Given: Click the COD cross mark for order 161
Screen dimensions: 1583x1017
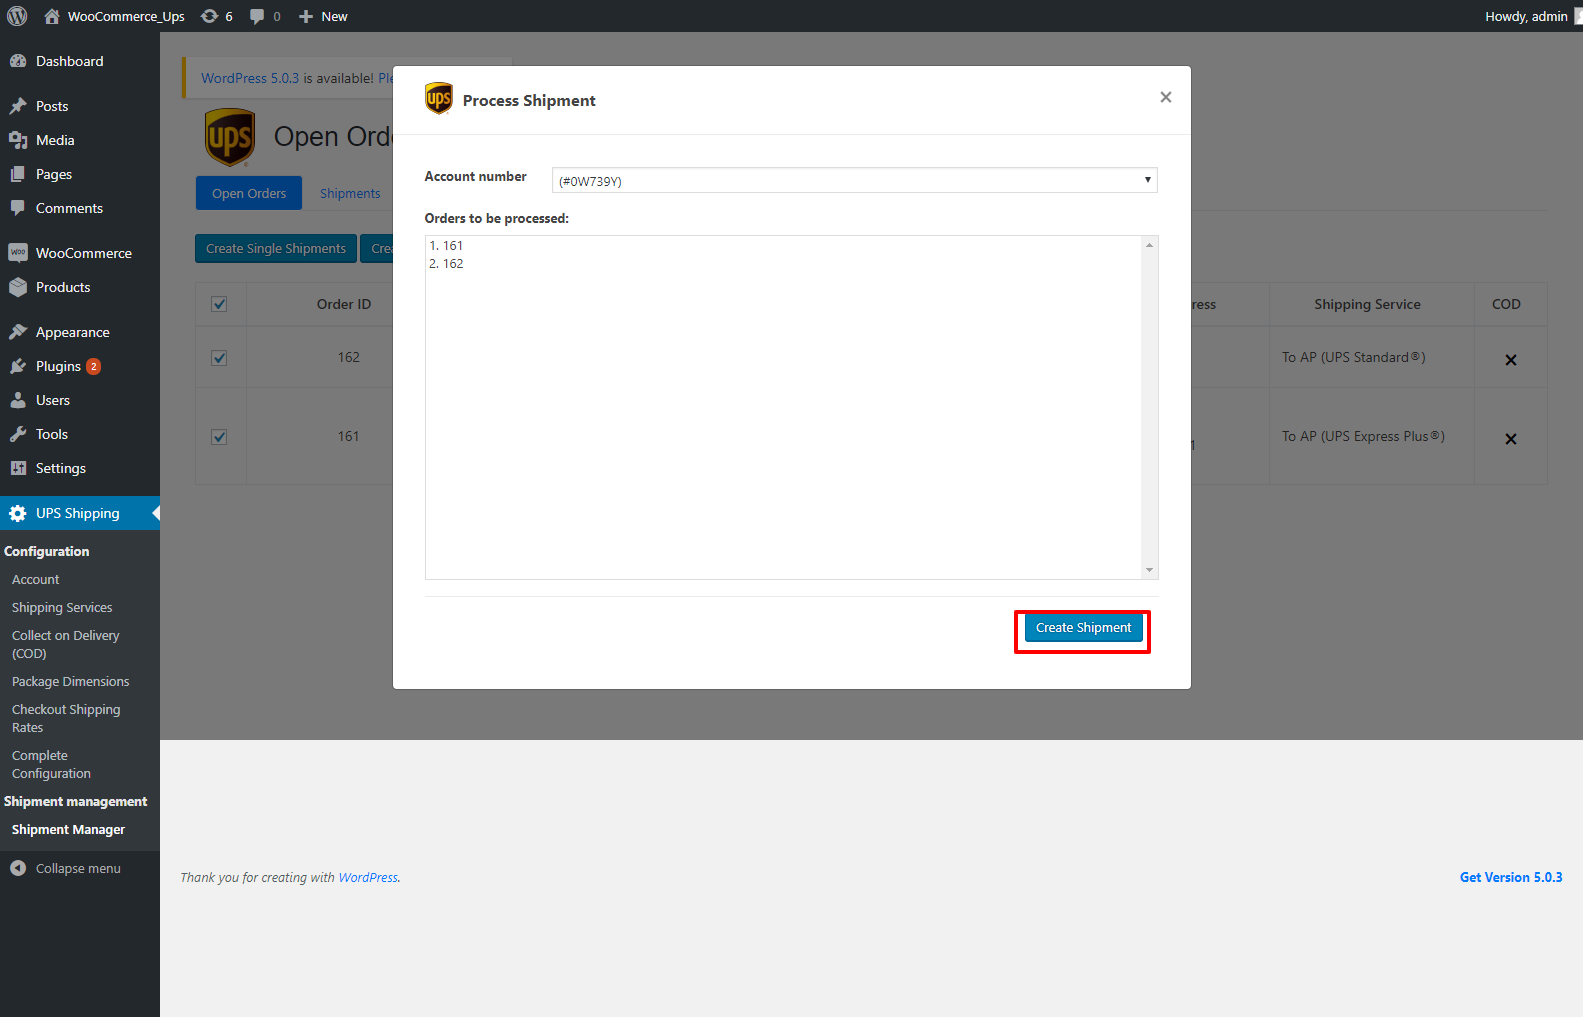Looking at the screenshot, I should click(1511, 439).
